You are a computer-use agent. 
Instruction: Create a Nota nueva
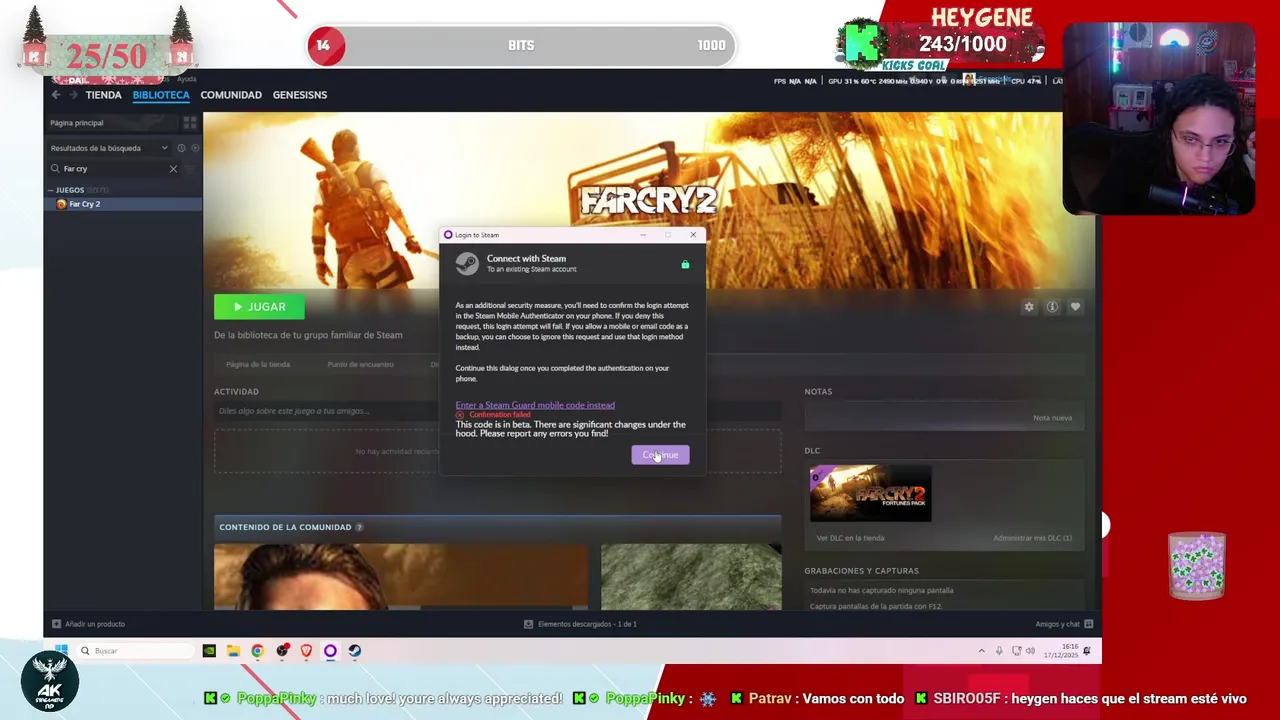[1052, 418]
